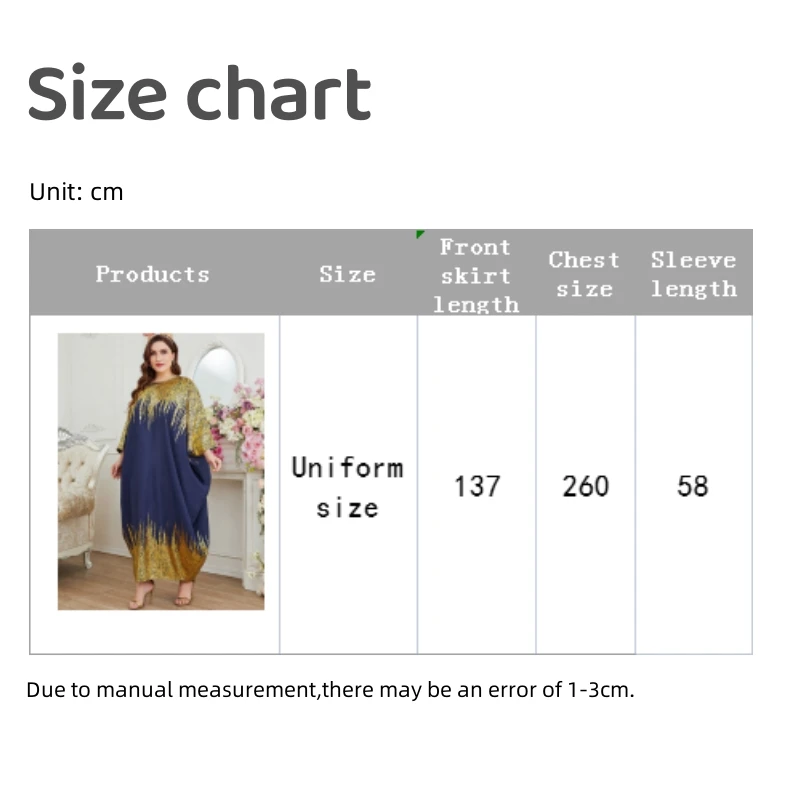800x800 pixels.
Task: Click the dress product thumbnail image
Action: point(161,471)
